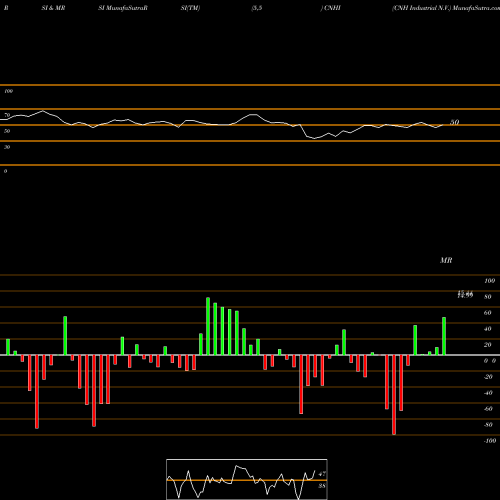Select the tallest green MR histogram bar
Screen dimensions: 500x500
point(208,326)
